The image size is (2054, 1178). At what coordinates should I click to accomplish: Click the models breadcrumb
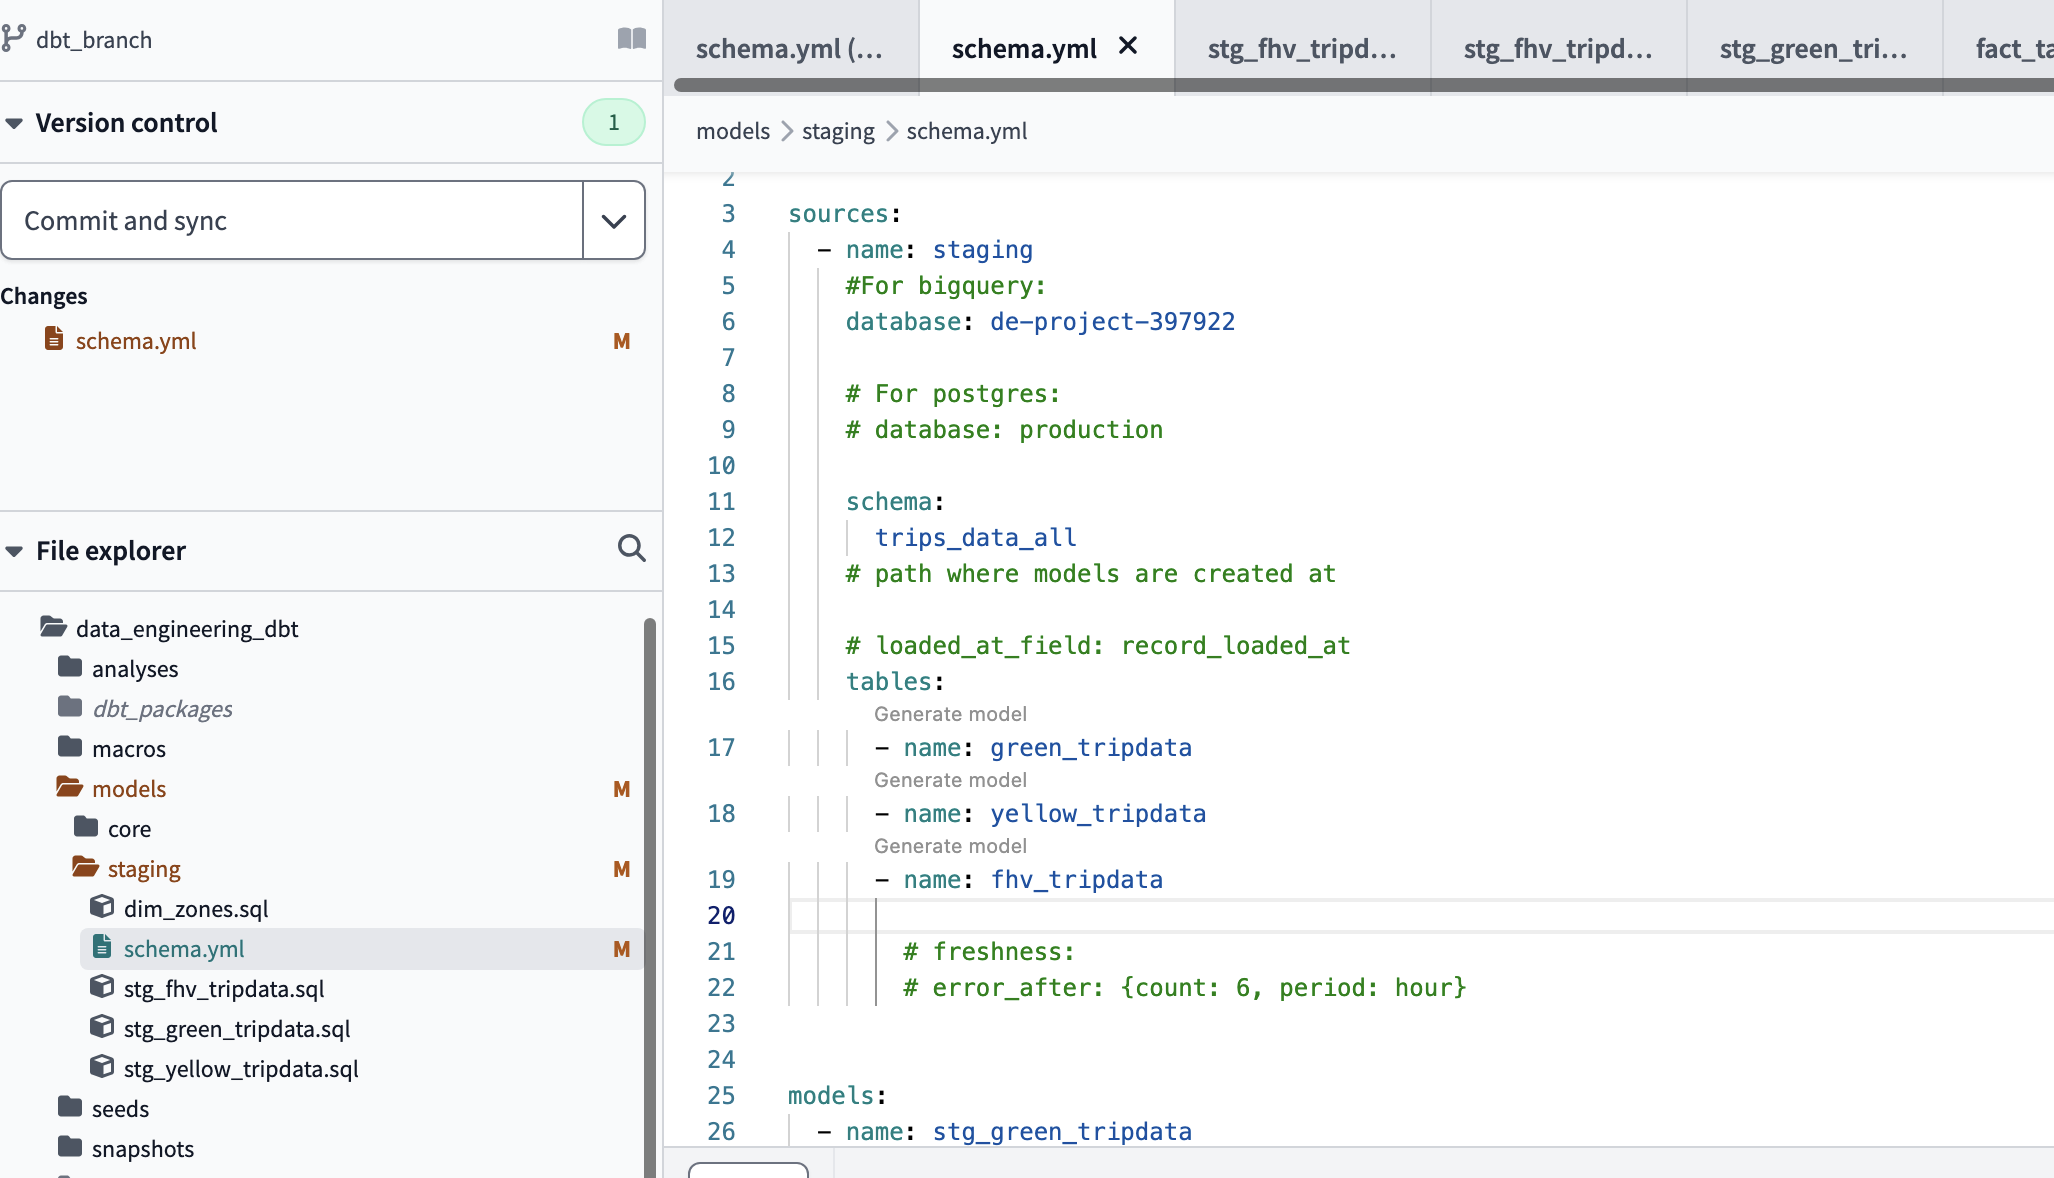click(x=733, y=131)
